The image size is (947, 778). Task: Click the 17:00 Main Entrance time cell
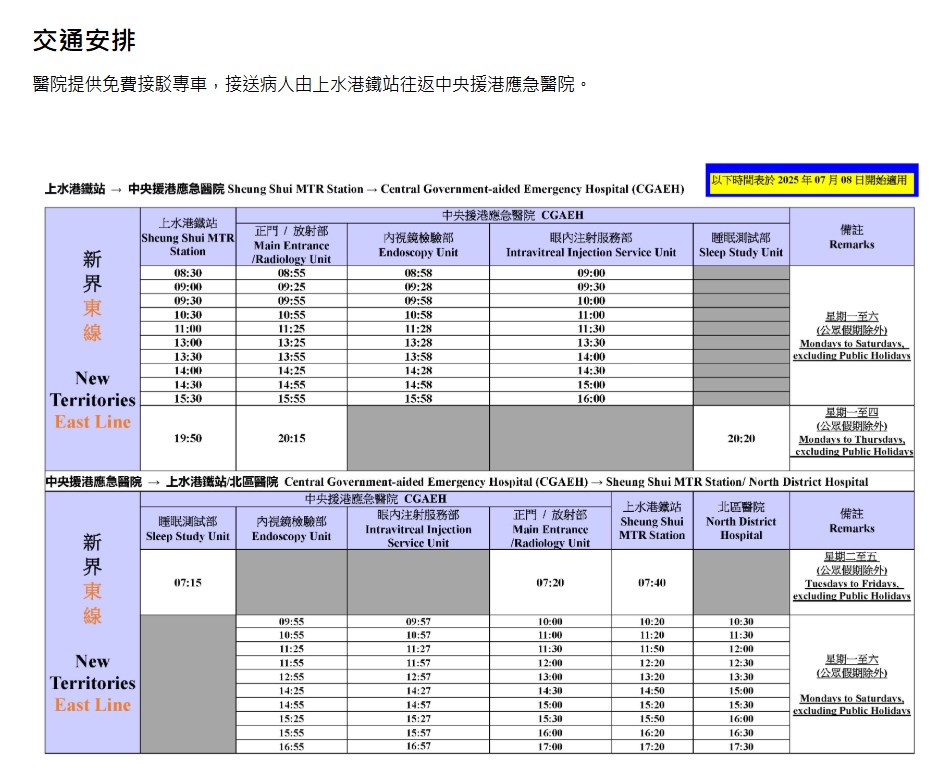[550, 747]
